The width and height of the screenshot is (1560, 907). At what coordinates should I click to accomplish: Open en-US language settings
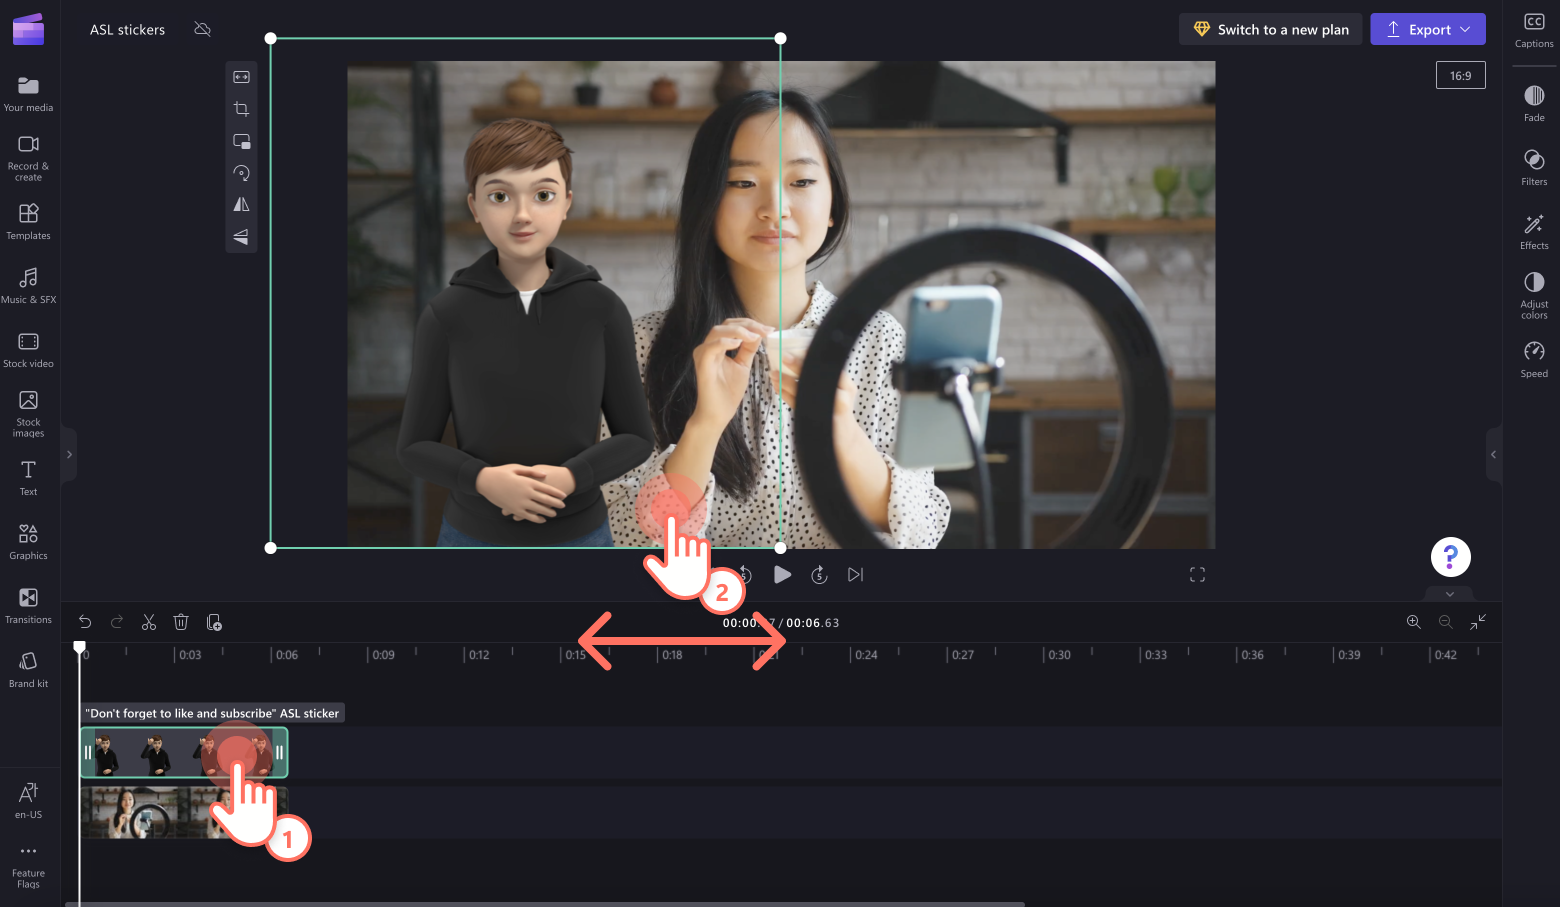[x=28, y=801]
